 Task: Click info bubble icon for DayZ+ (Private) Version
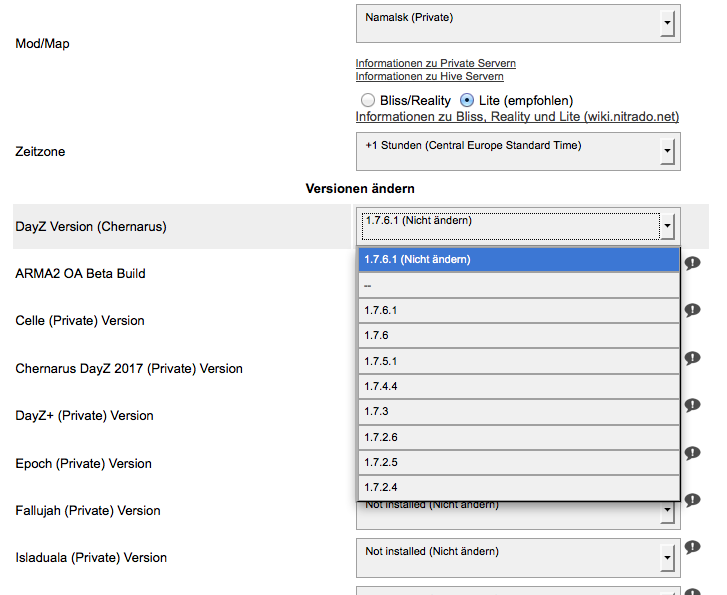point(692,405)
